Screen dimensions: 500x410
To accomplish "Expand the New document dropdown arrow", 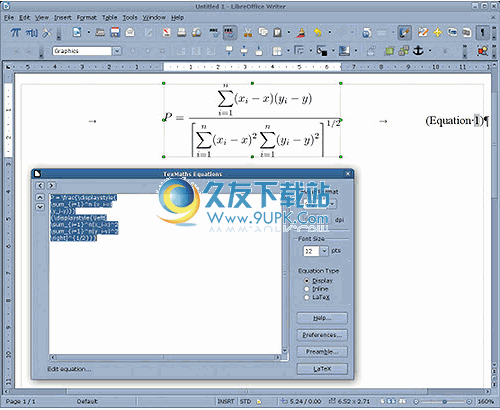I will [x=89, y=33].
